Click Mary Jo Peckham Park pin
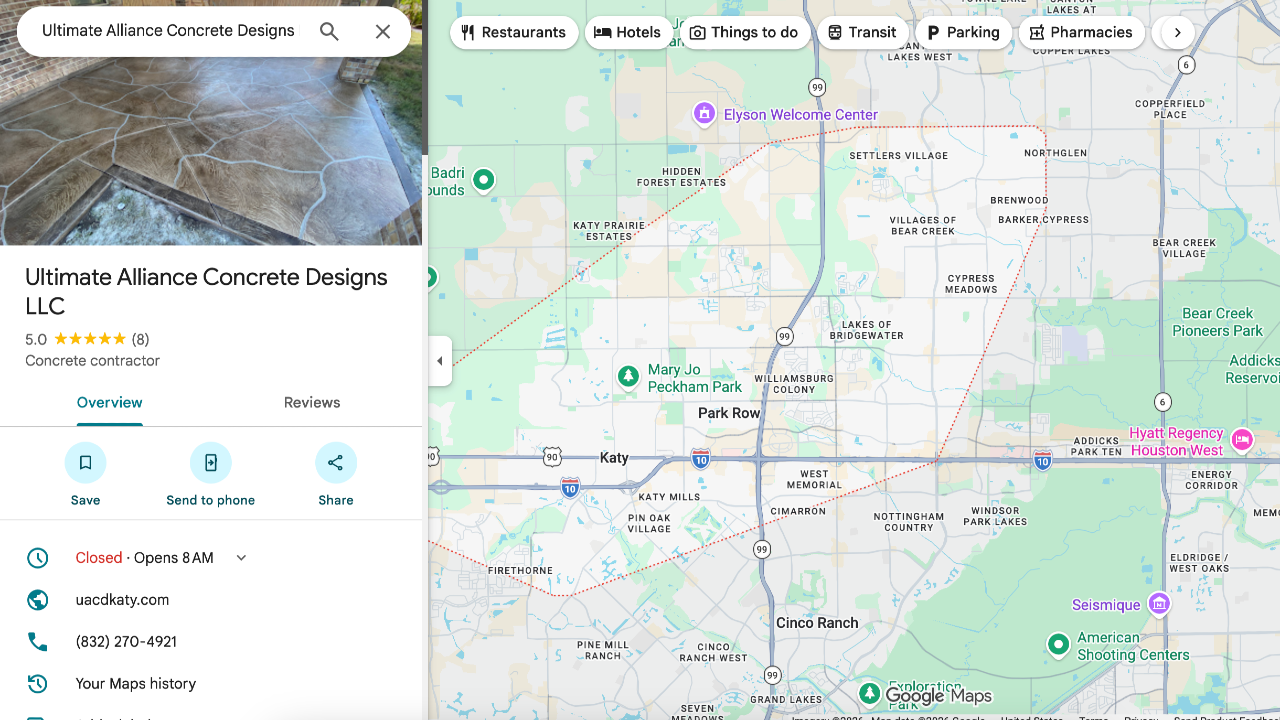 coord(628,377)
